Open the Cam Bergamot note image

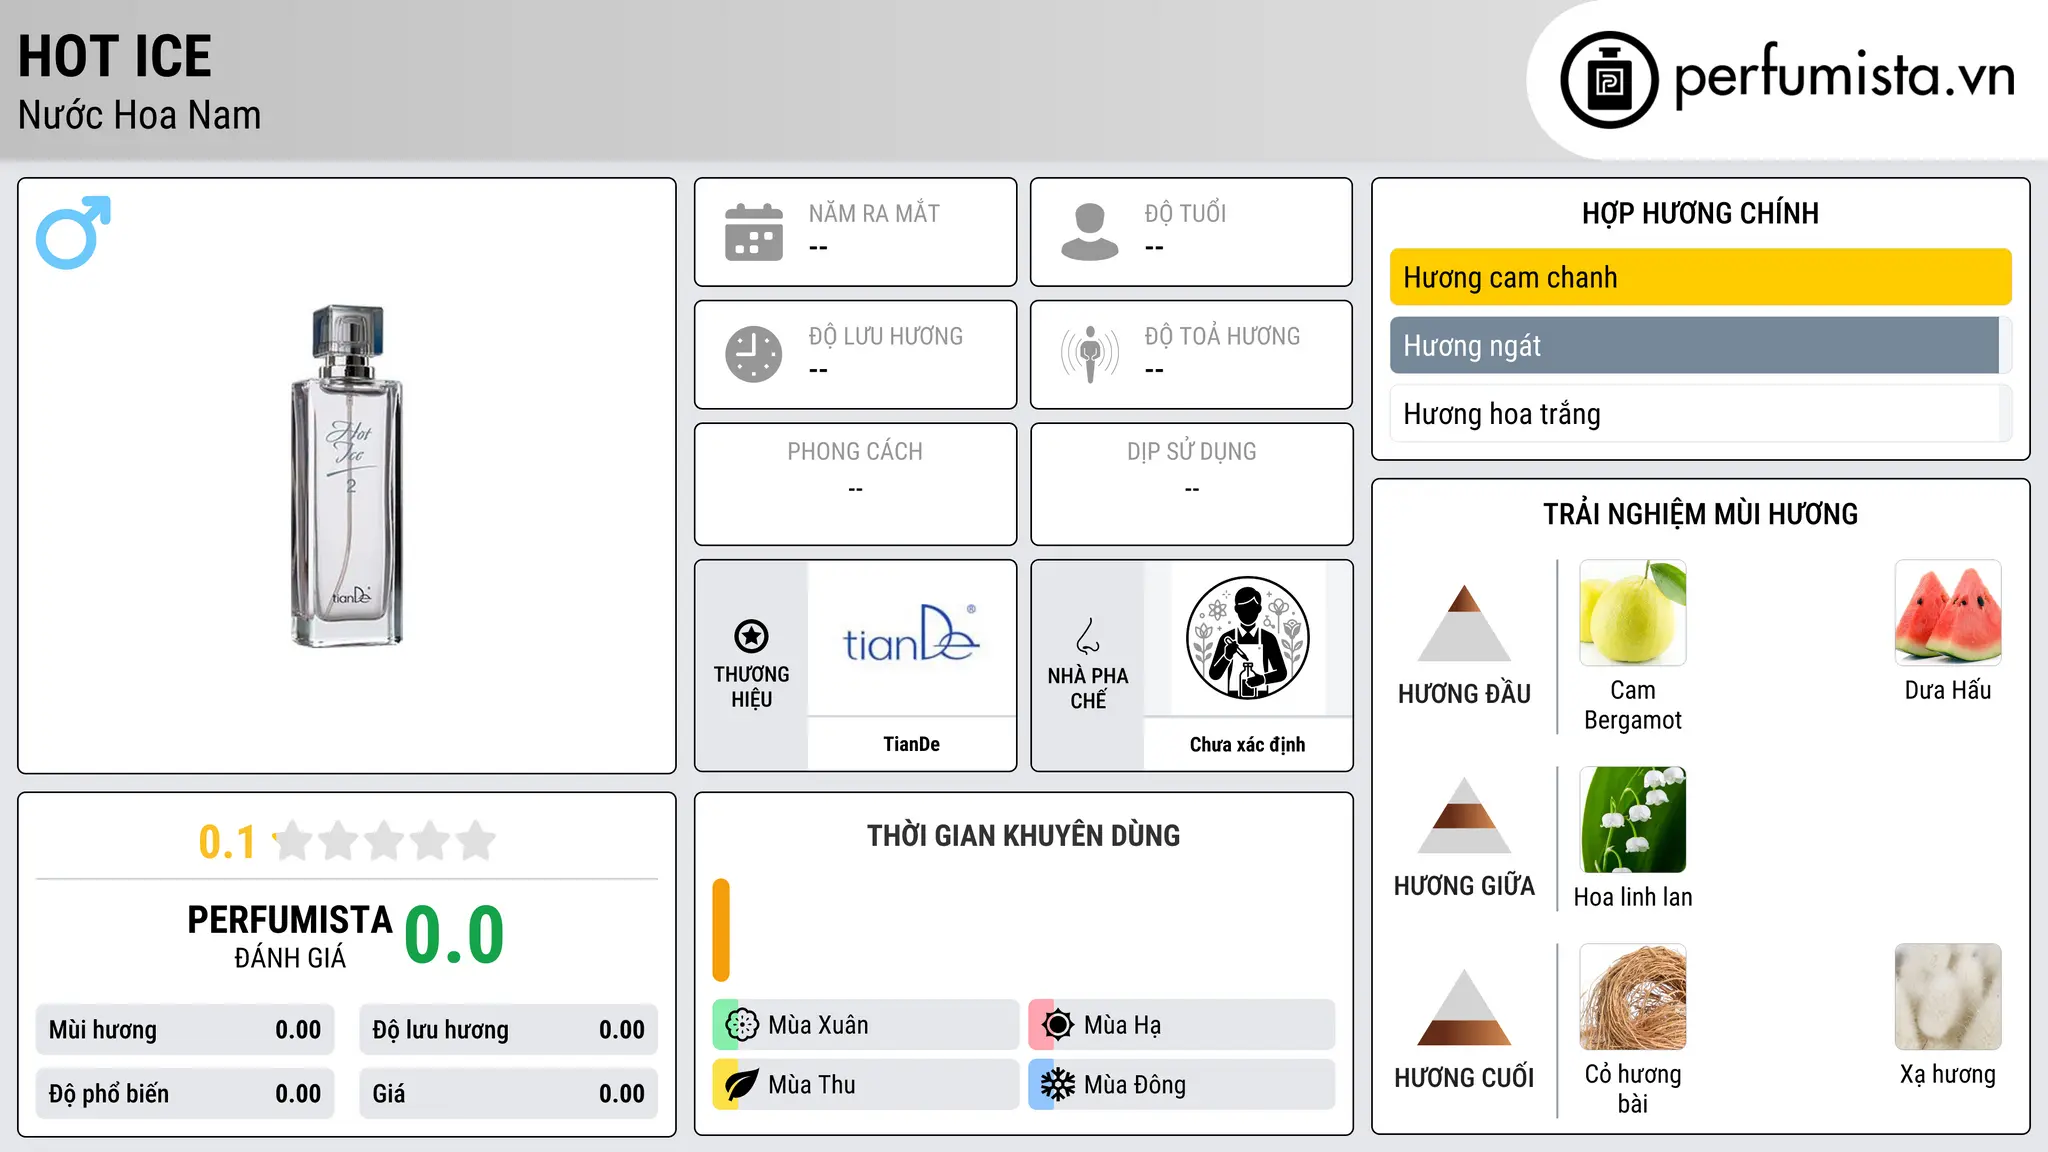coord(1633,613)
